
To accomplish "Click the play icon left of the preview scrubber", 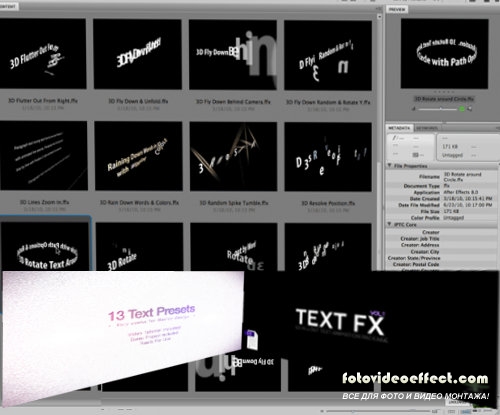I will tap(414, 109).
